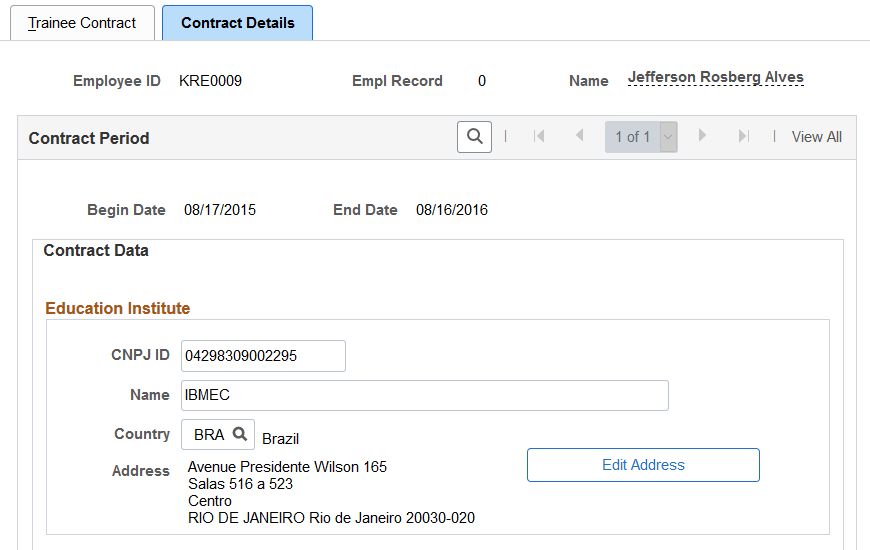Image resolution: width=870 pixels, height=550 pixels.
Task: Open the Country lookup magnifier icon
Action: pos(240,434)
